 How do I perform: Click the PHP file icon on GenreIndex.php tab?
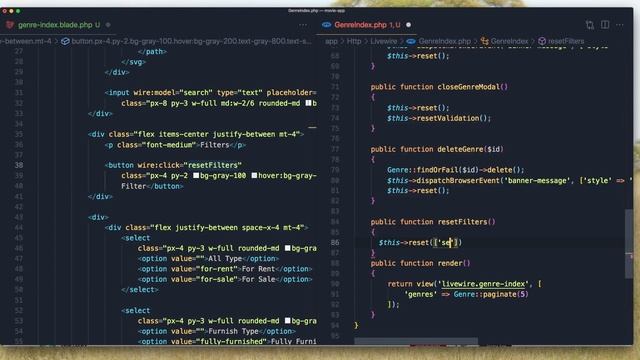(327, 25)
